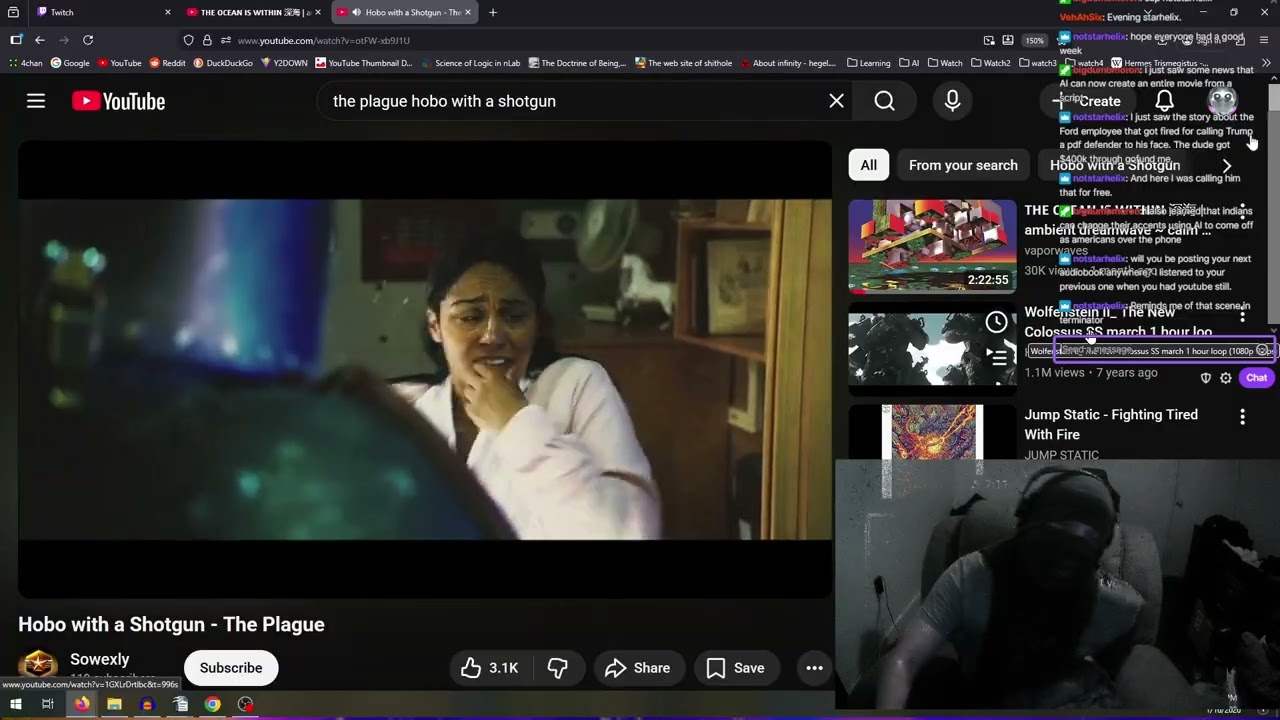Viewport: 1280px width, 720px height.
Task: Select the 'From your search' chip
Action: [x=963, y=165]
